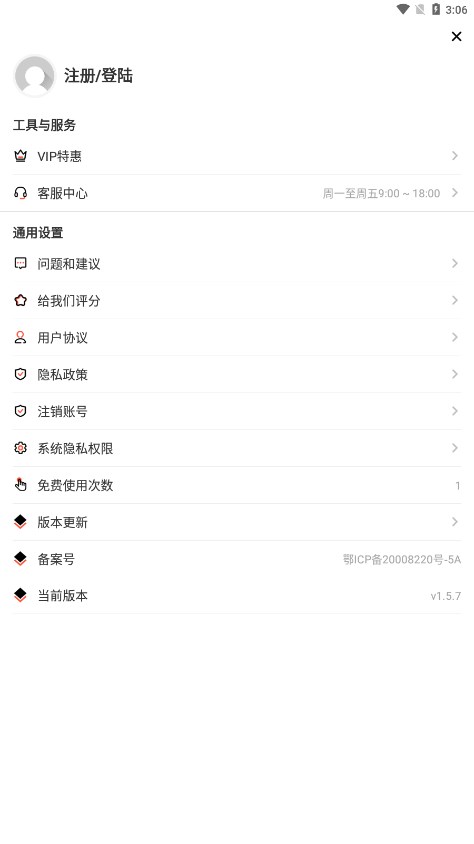Tap the headset icon for 客服中心
The width and height of the screenshot is (474, 844).
(20, 193)
